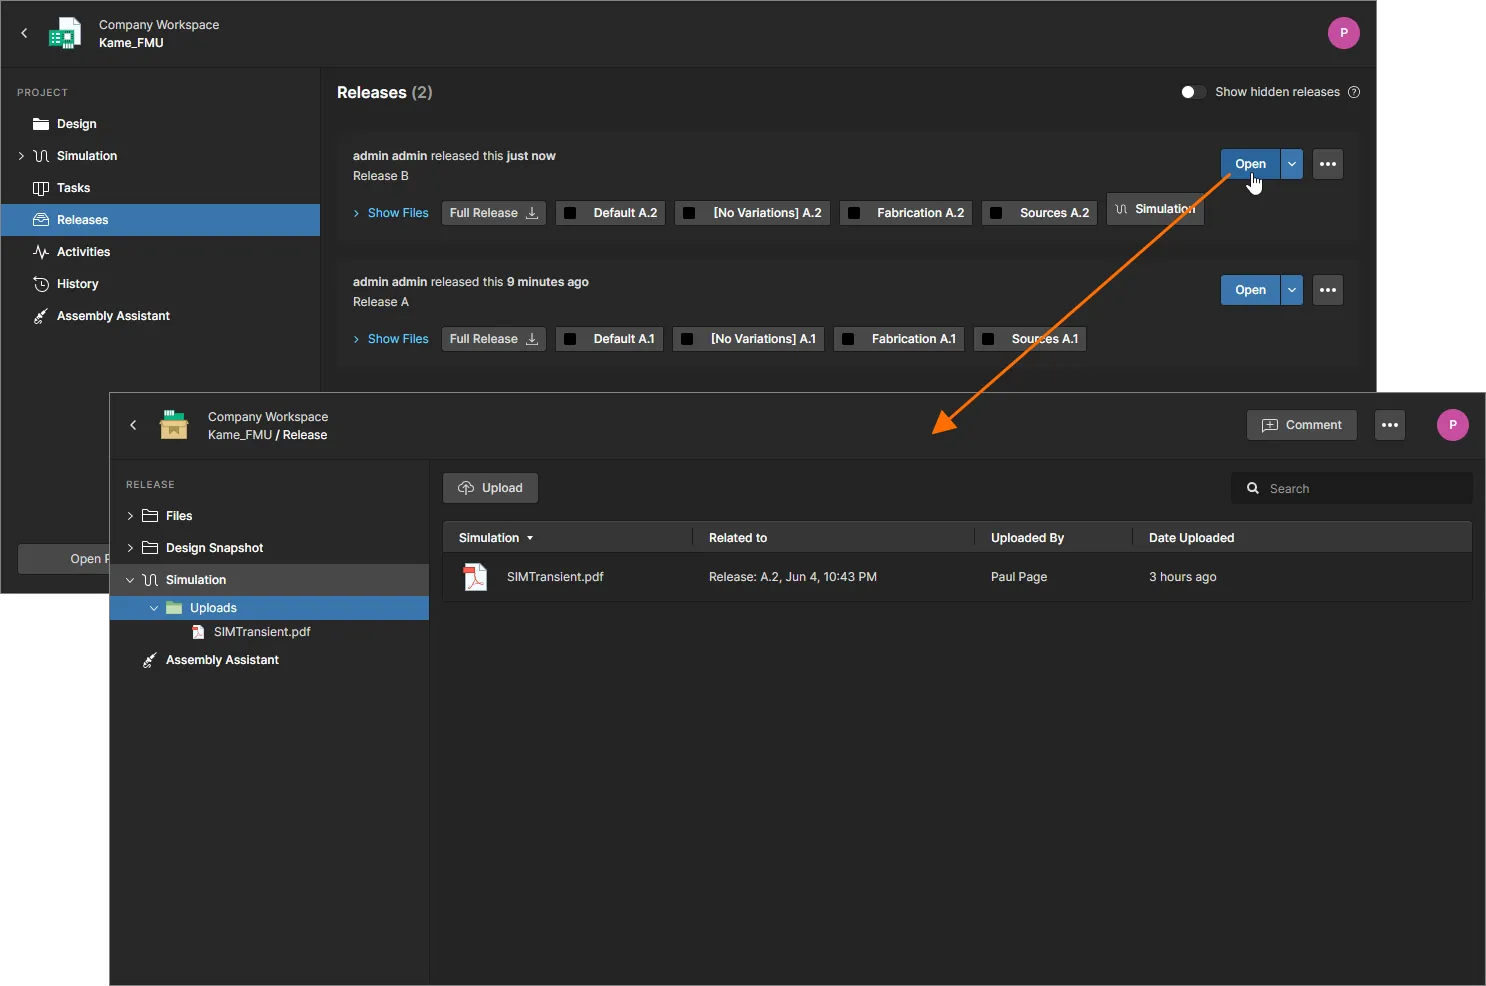Screen dimensions: 1486x986
Task: Open the more options menu next to Comment
Action: (1389, 425)
